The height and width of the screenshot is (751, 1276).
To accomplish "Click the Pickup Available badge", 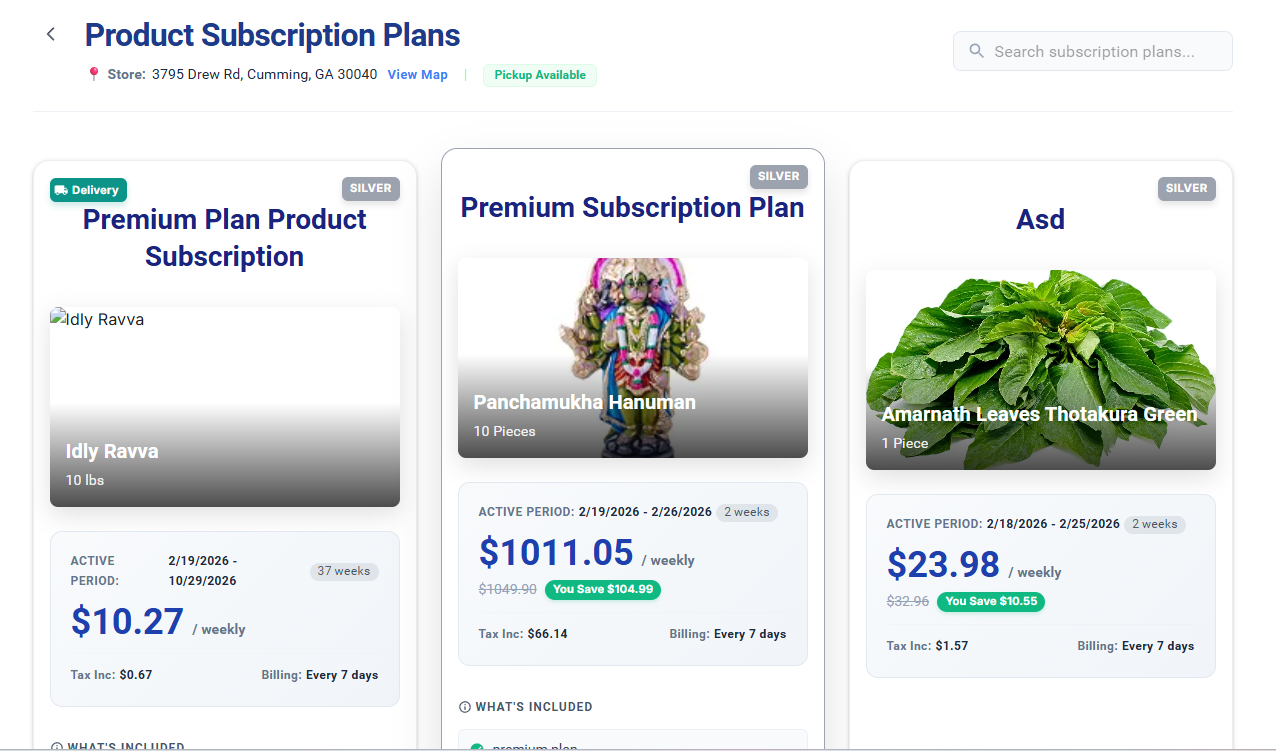I will pos(540,75).
